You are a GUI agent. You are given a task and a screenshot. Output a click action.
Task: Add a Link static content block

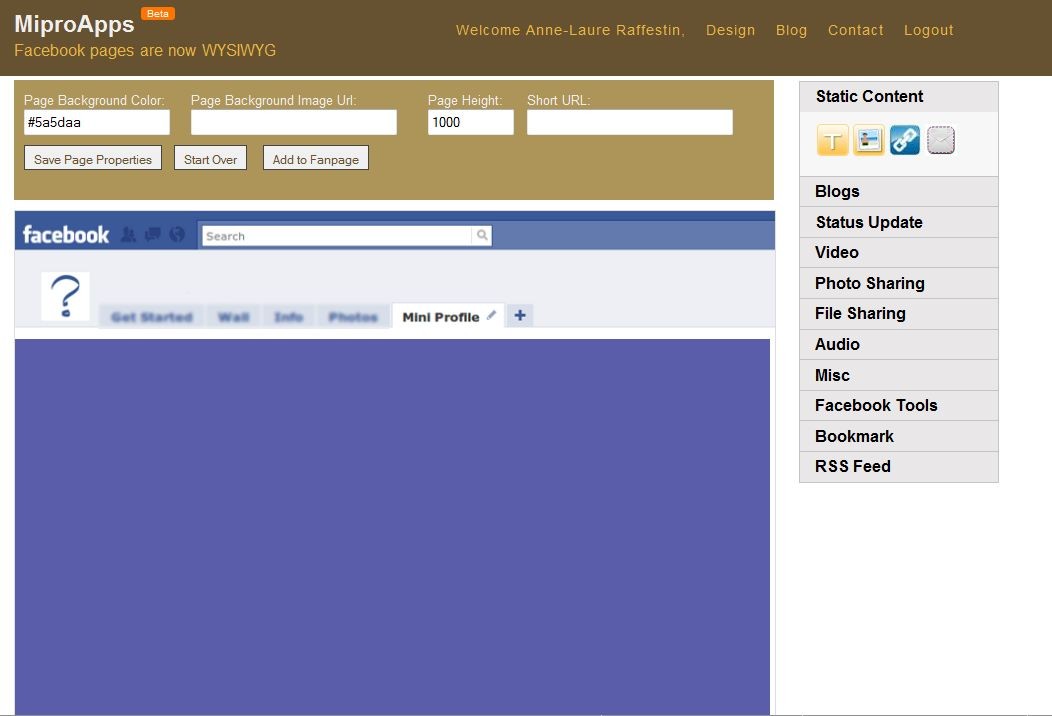coord(904,140)
